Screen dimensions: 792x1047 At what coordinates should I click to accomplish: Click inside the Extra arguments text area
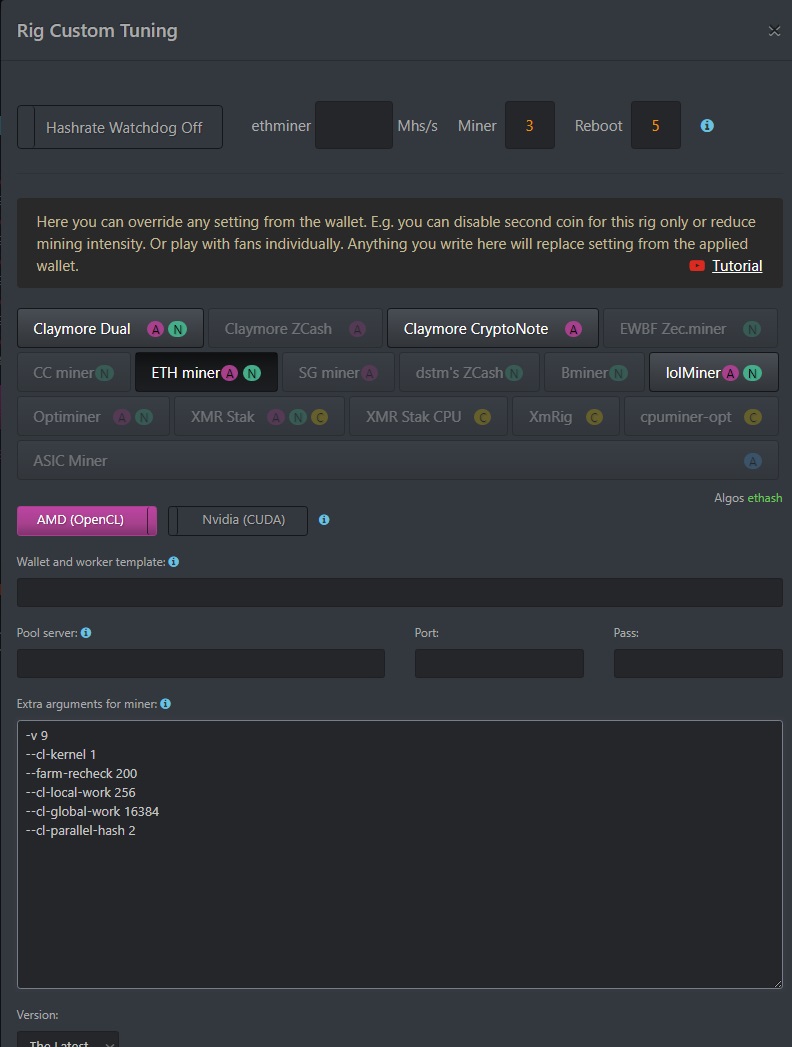point(399,854)
